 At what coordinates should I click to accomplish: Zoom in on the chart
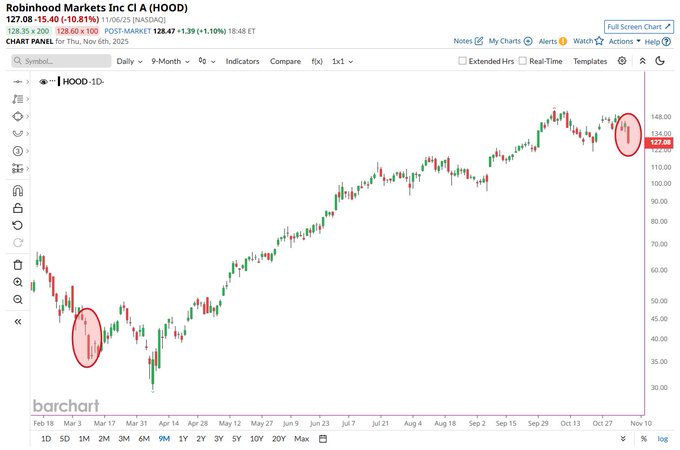[x=18, y=282]
